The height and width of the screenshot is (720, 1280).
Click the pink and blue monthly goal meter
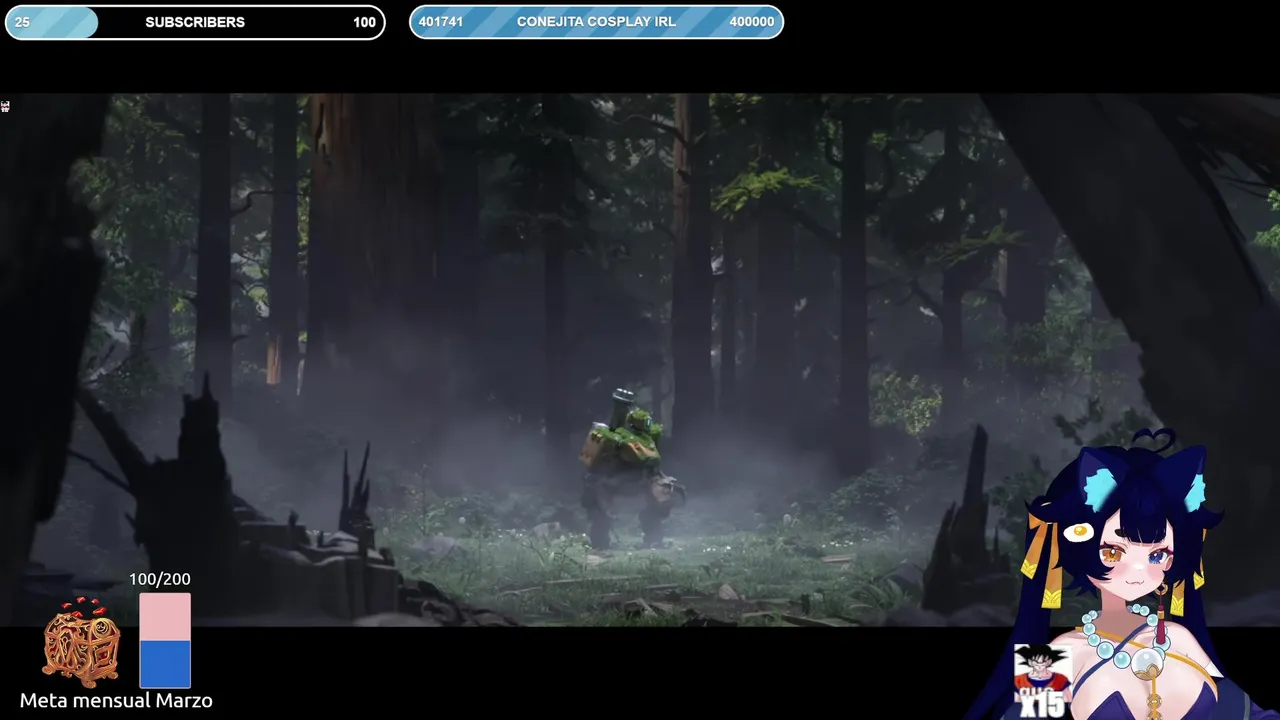(x=165, y=640)
